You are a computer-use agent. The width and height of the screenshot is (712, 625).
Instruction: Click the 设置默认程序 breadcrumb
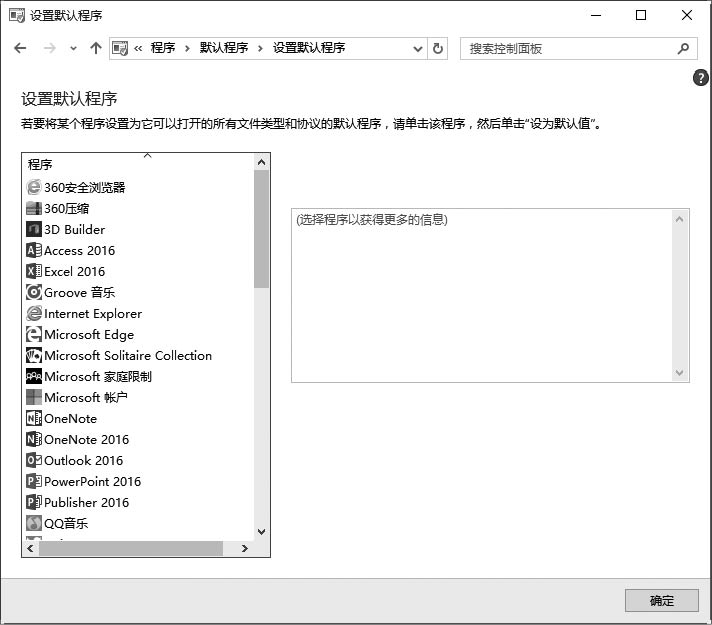tap(309, 48)
